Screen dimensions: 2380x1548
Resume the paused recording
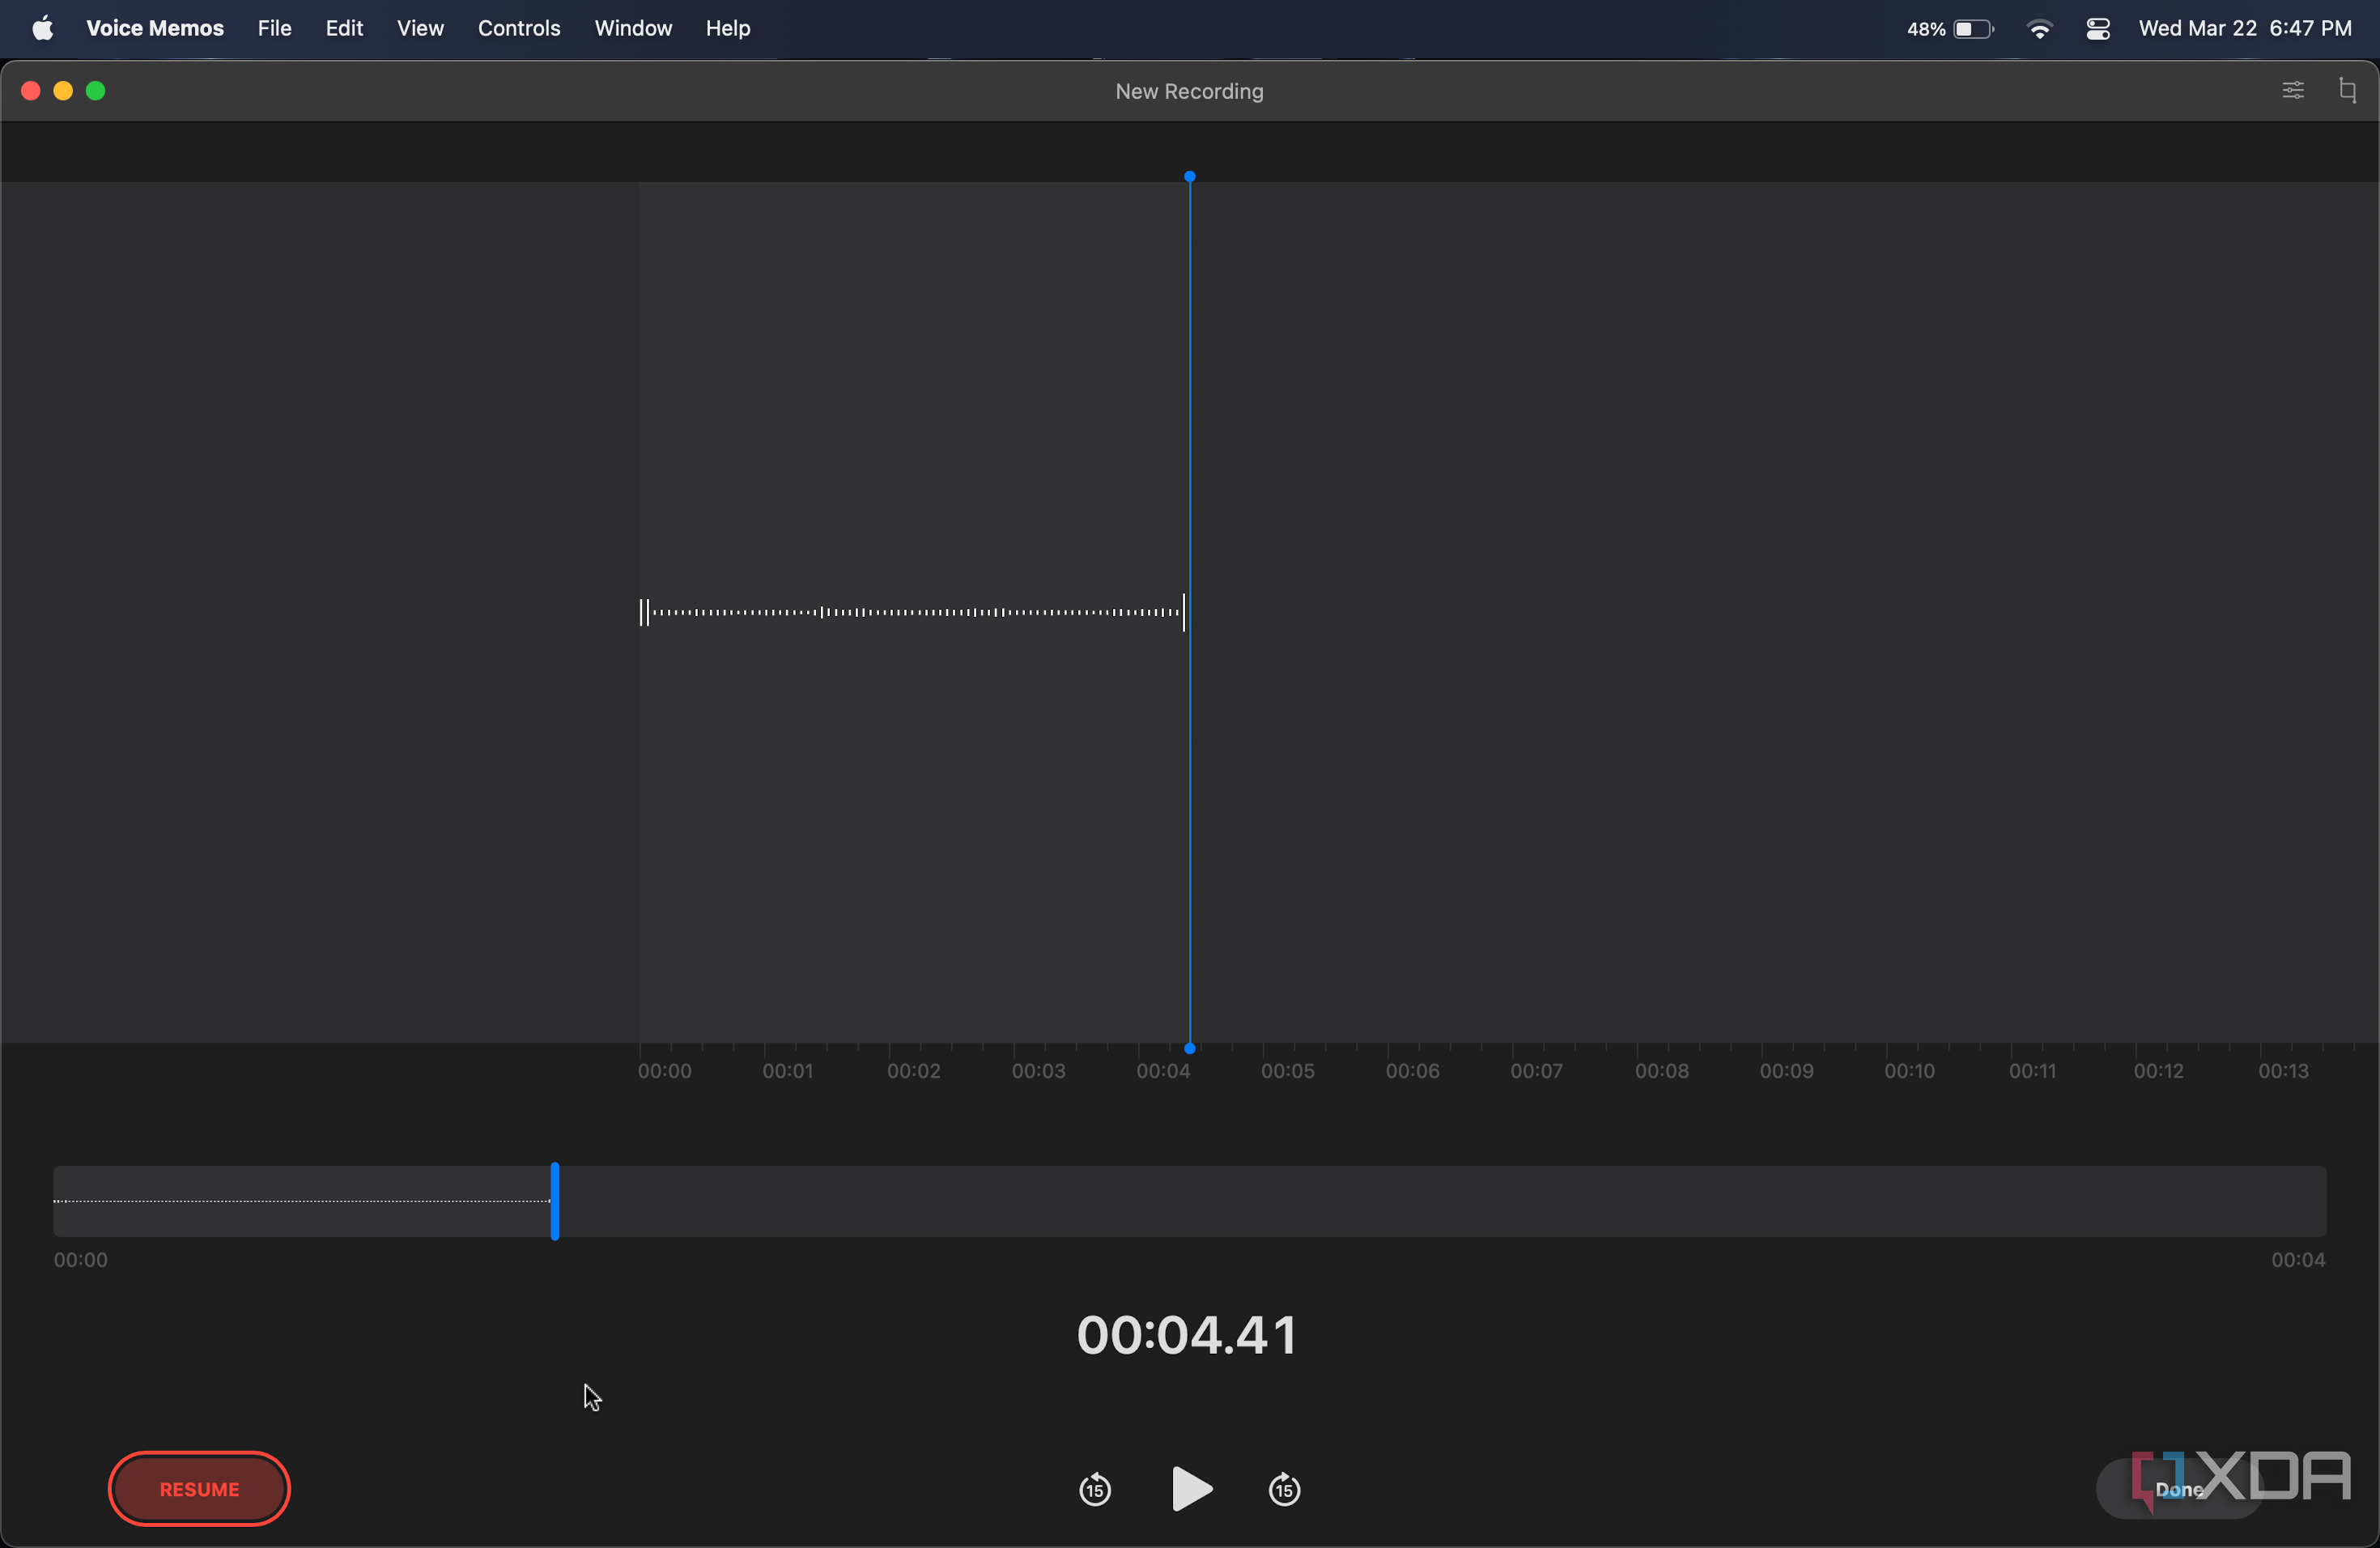(198, 1489)
